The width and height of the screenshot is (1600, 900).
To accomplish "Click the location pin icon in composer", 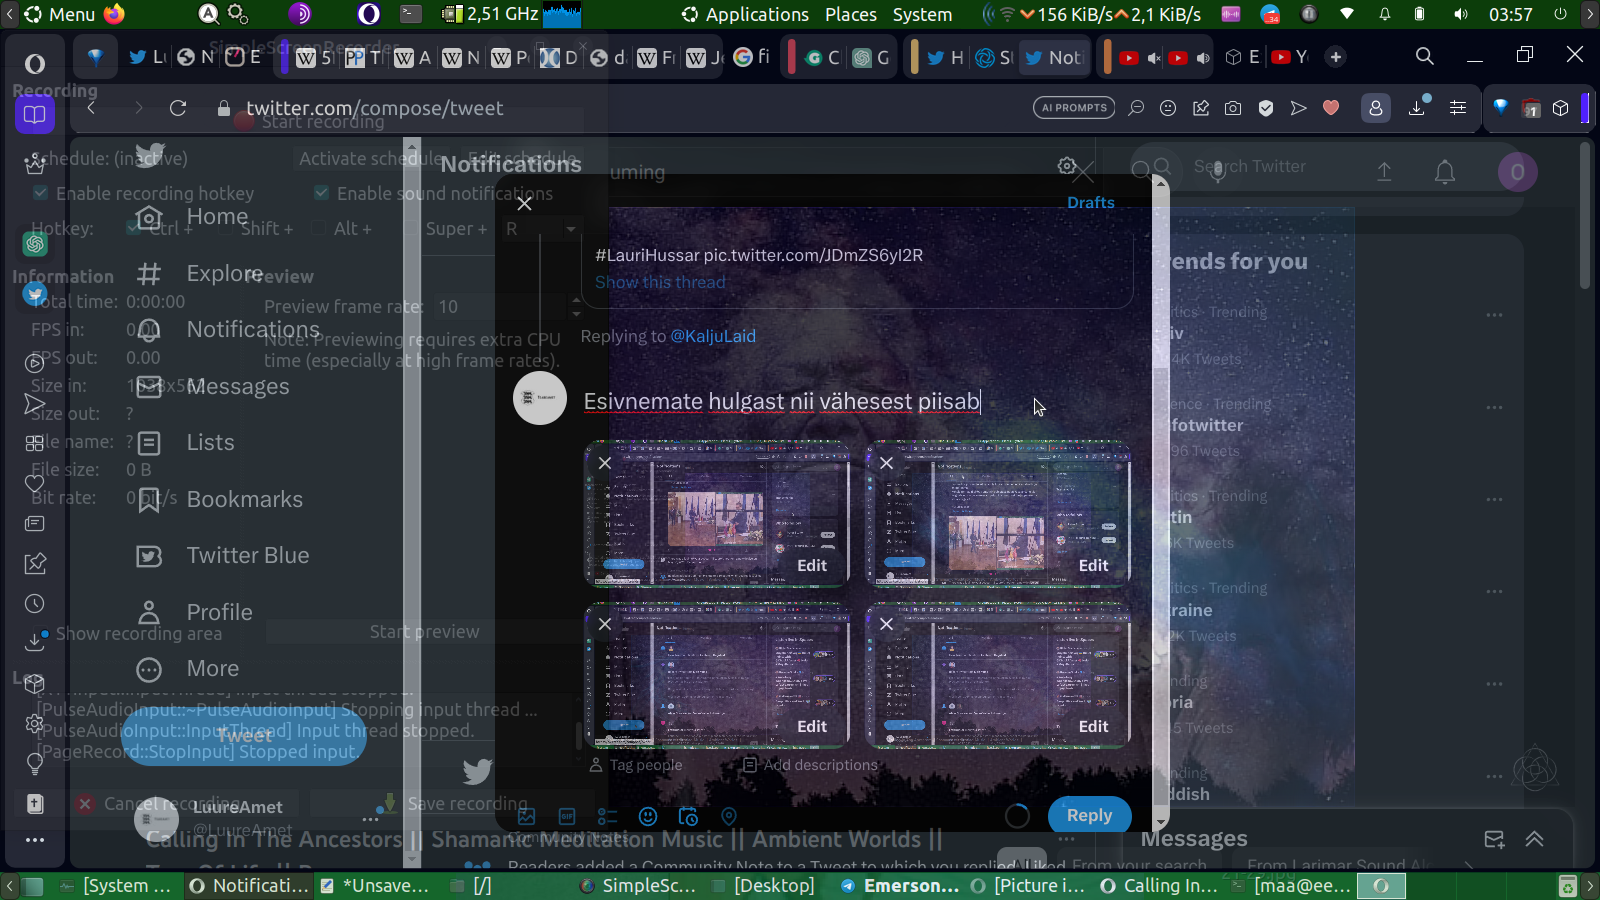I will click(729, 817).
